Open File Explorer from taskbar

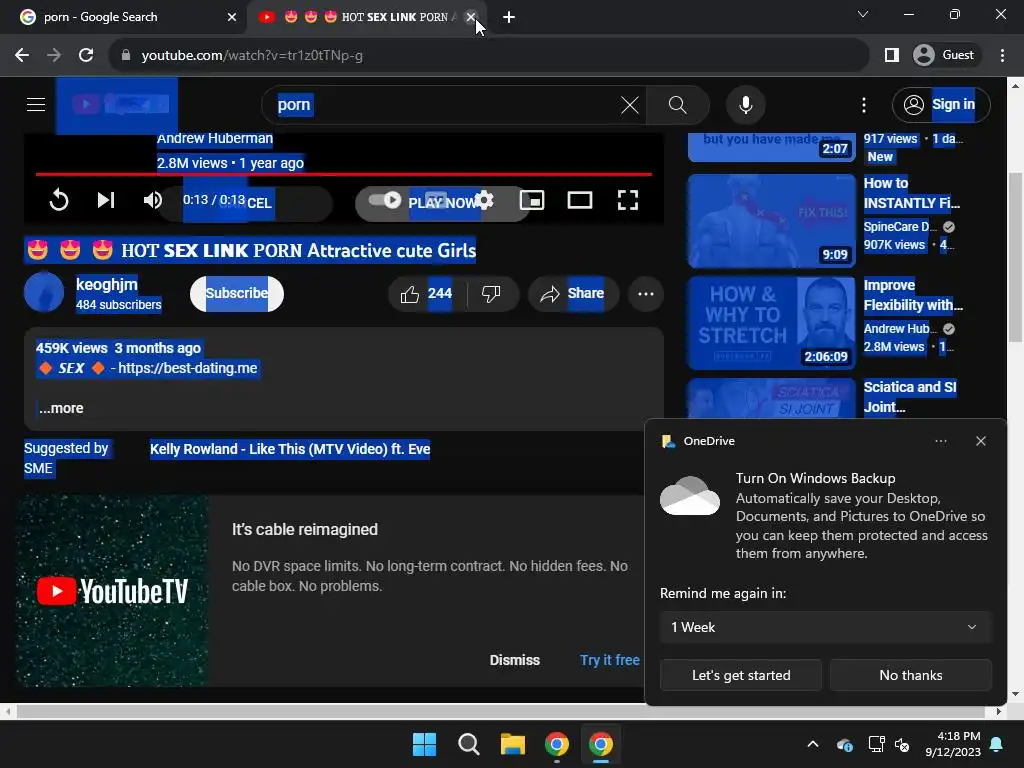pyautogui.click(x=513, y=744)
